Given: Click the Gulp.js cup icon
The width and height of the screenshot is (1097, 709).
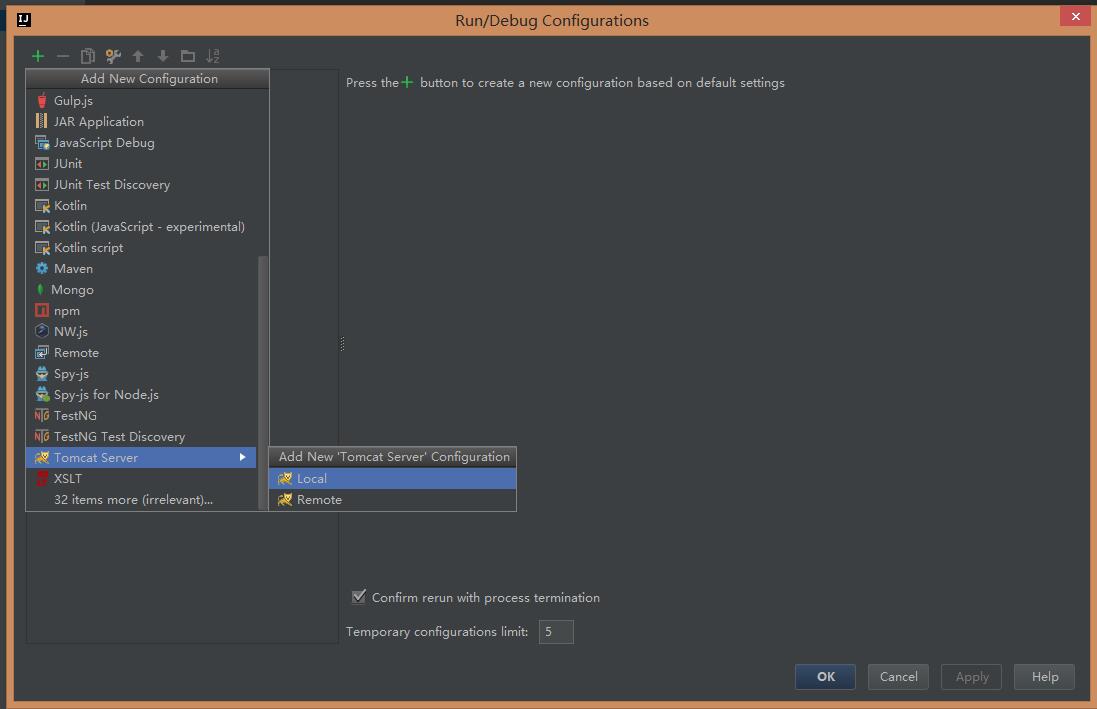Looking at the screenshot, I should pos(42,101).
